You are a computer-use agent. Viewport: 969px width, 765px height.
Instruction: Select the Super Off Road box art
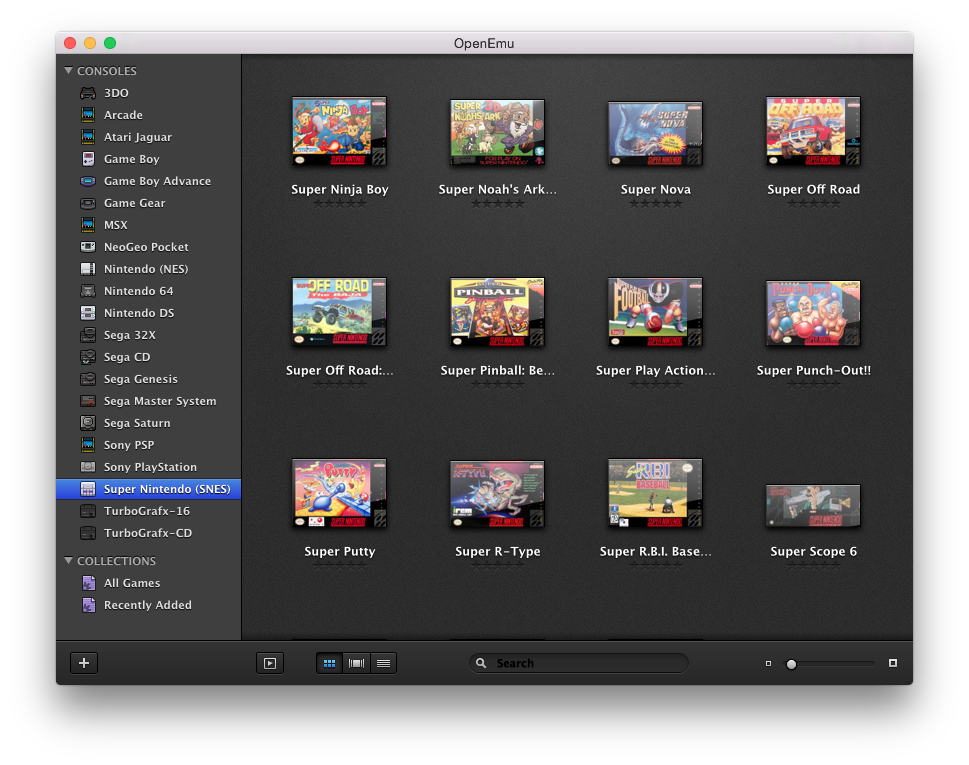[x=813, y=131]
